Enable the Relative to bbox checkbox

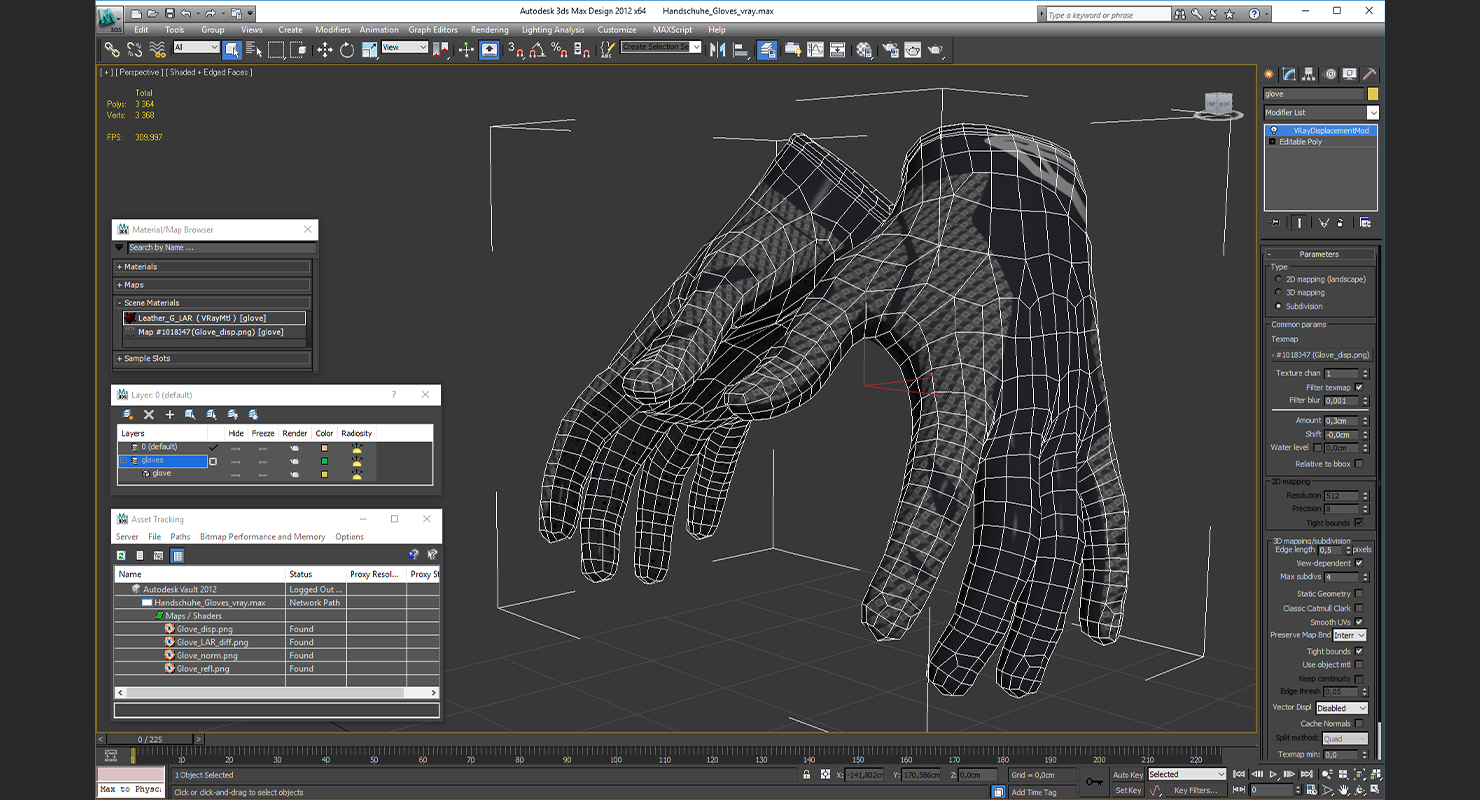tap(1358, 464)
